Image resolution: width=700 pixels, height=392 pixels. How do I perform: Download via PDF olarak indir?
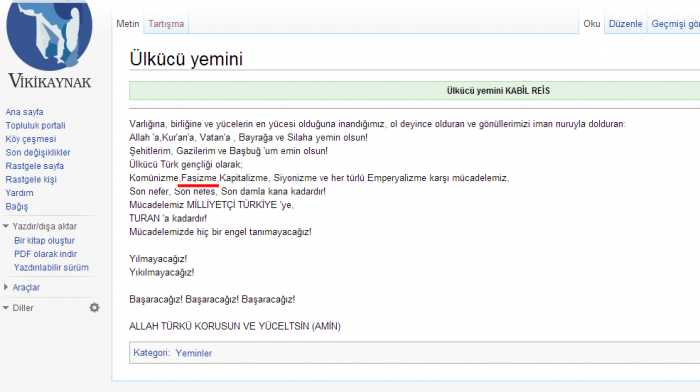[45, 254]
